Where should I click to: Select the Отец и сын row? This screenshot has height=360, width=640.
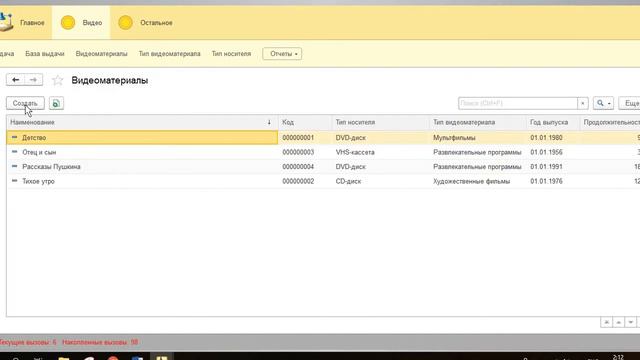click(322, 152)
